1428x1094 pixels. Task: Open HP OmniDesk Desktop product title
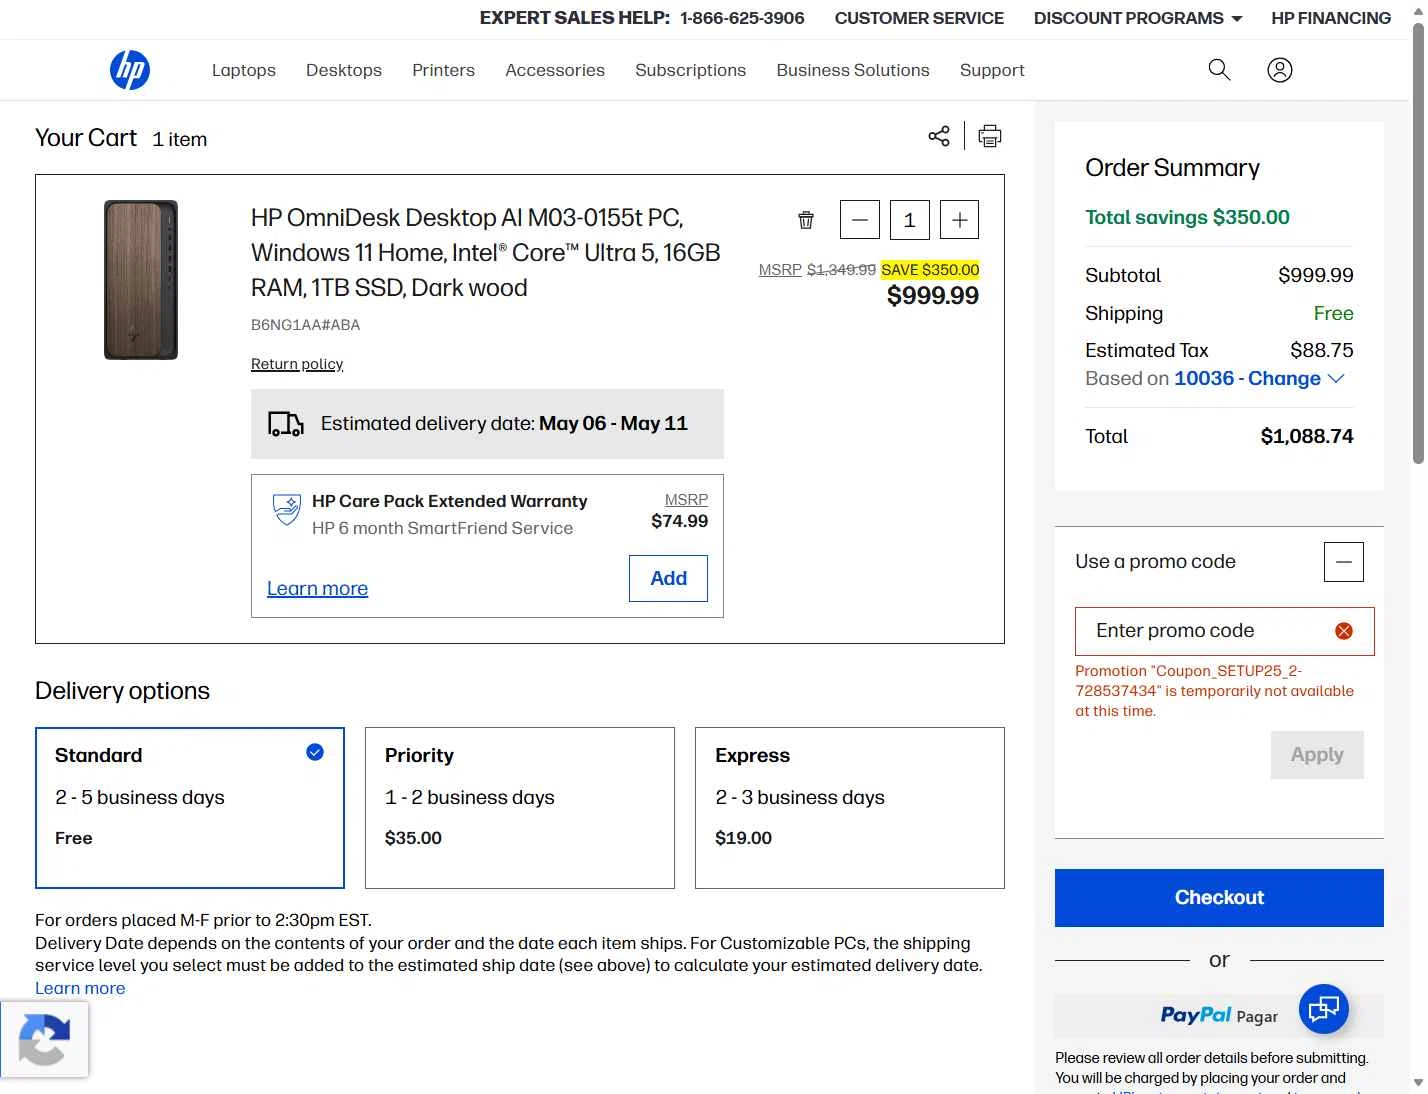tap(486, 253)
